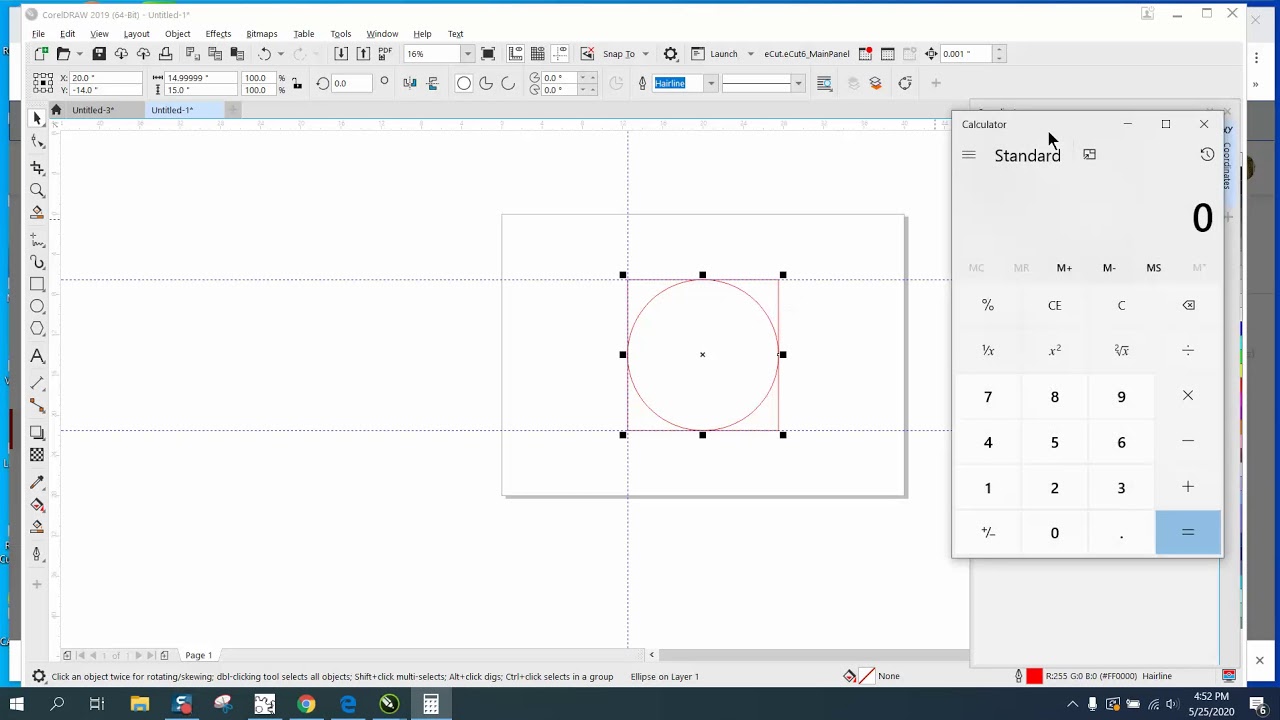Screen dimensions: 1280x720
Task: Expand the Snap To dropdown
Action: tap(645, 54)
